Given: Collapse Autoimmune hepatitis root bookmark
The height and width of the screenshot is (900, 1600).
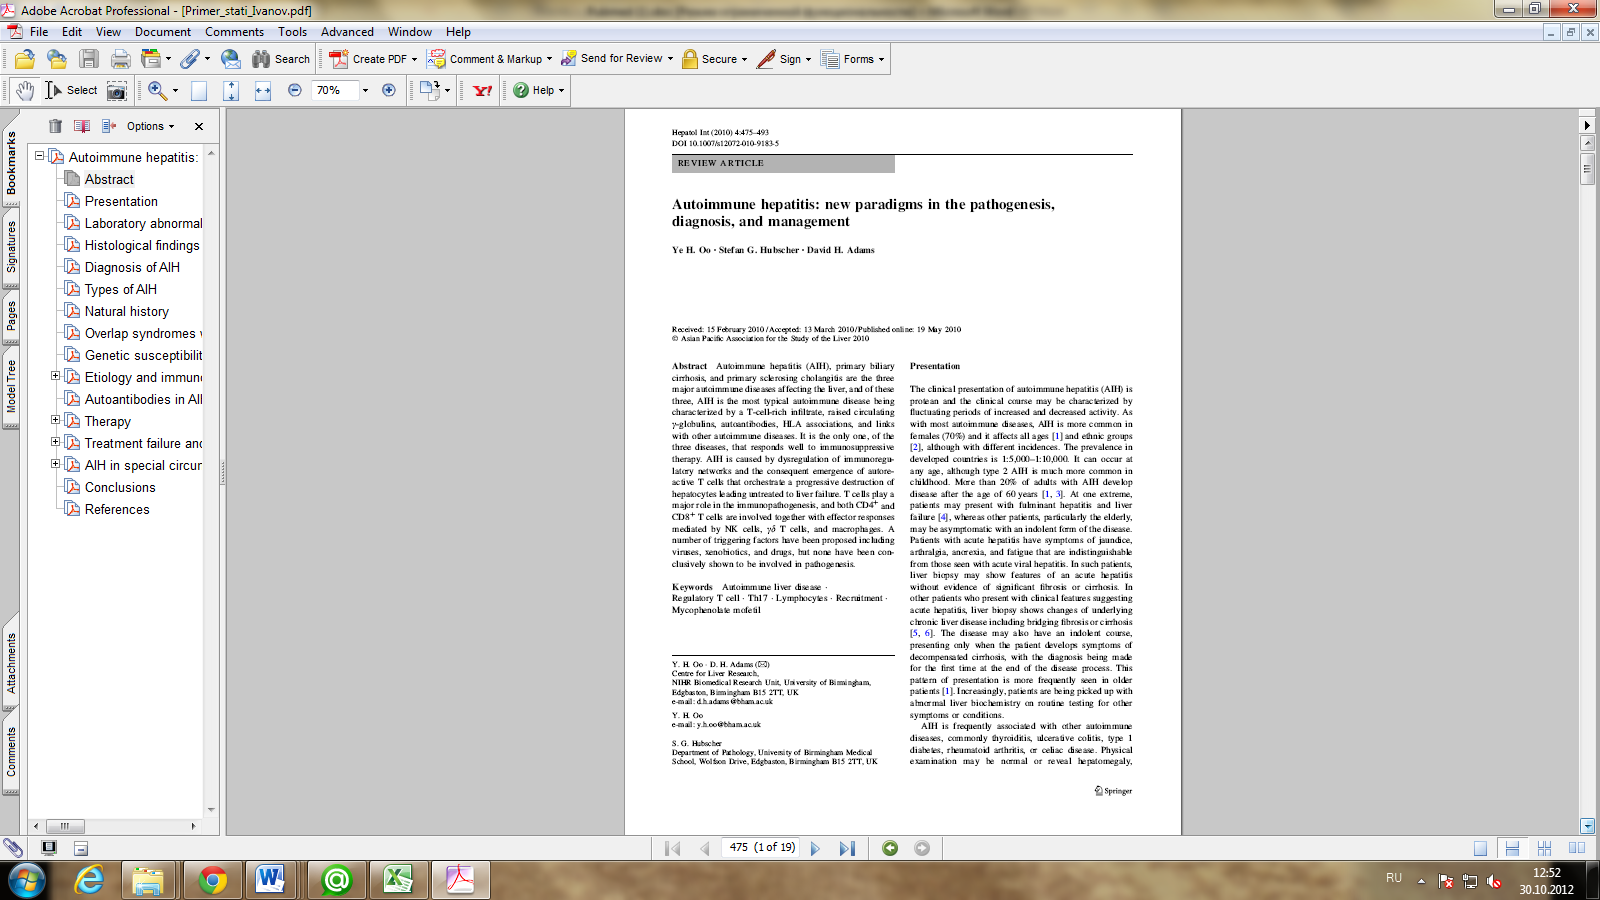Looking at the screenshot, I should click(x=39, y=156).
